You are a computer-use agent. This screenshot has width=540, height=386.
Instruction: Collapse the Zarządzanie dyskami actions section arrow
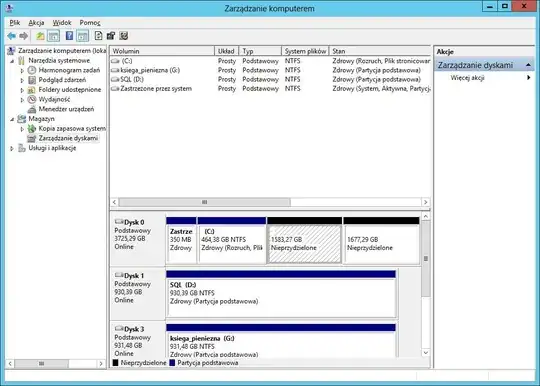click(528, 65)
